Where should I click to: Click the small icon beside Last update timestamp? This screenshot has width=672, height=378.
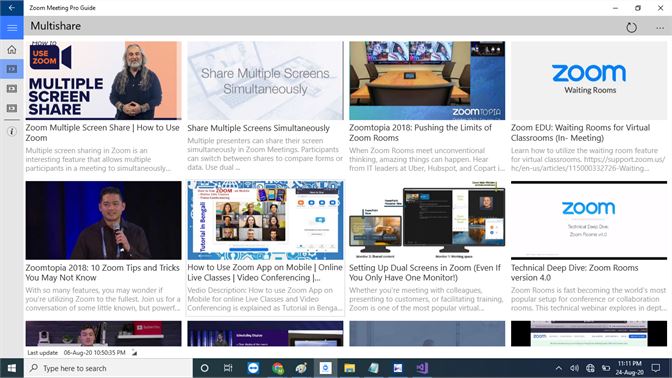click(x=134, y=352)
